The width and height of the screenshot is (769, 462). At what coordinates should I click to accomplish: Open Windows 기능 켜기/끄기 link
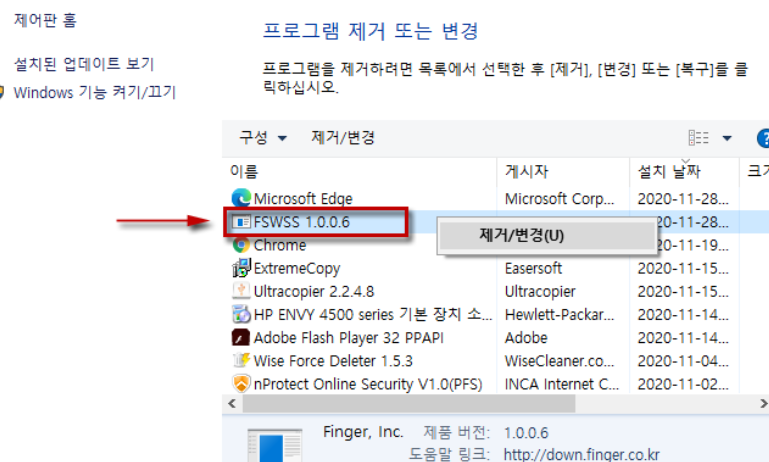[x=95, y=92]
